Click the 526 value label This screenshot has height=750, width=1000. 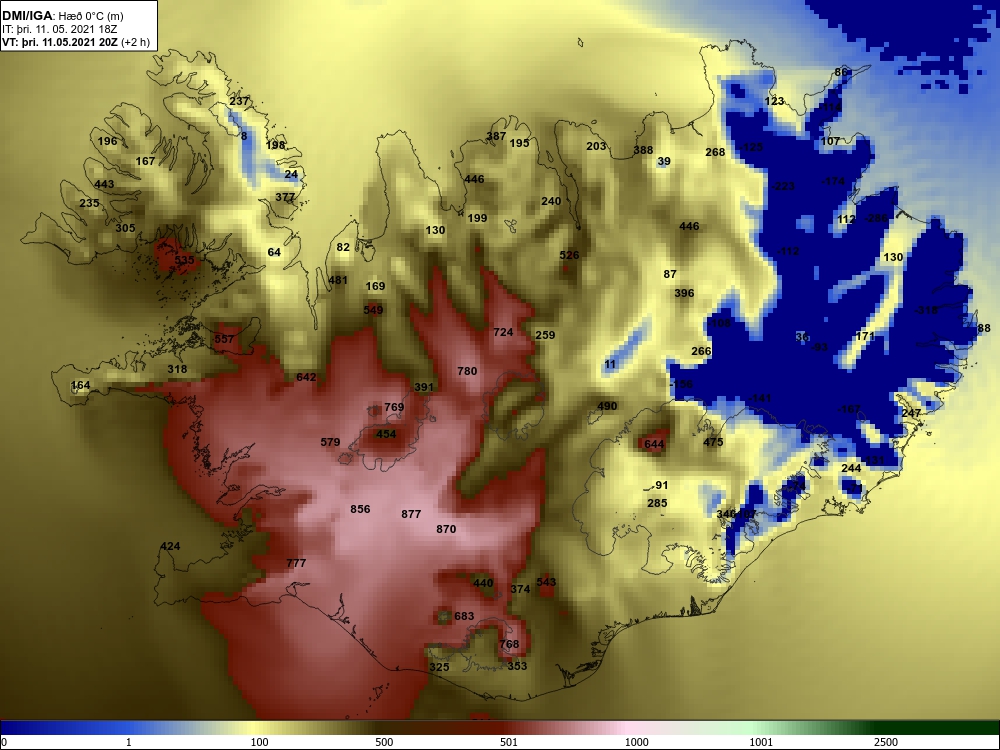pos(570,256)
